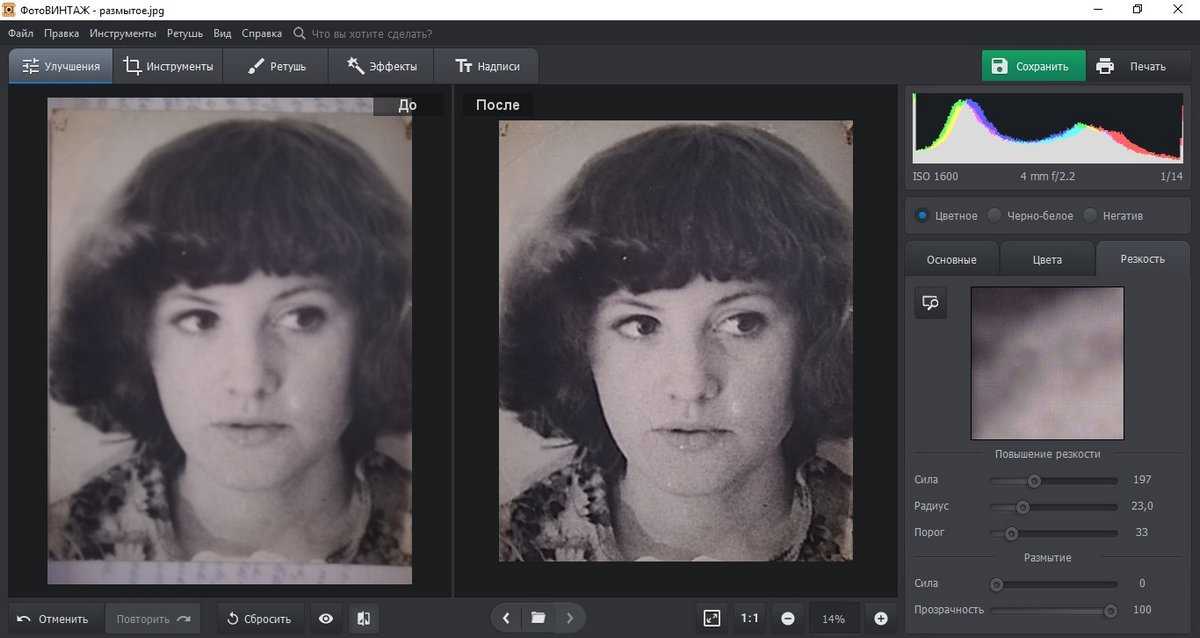This screenshot has height=638, width=1200.
Task: Click the 'Размытие' section heading
Action: [x=1047, y=557]
